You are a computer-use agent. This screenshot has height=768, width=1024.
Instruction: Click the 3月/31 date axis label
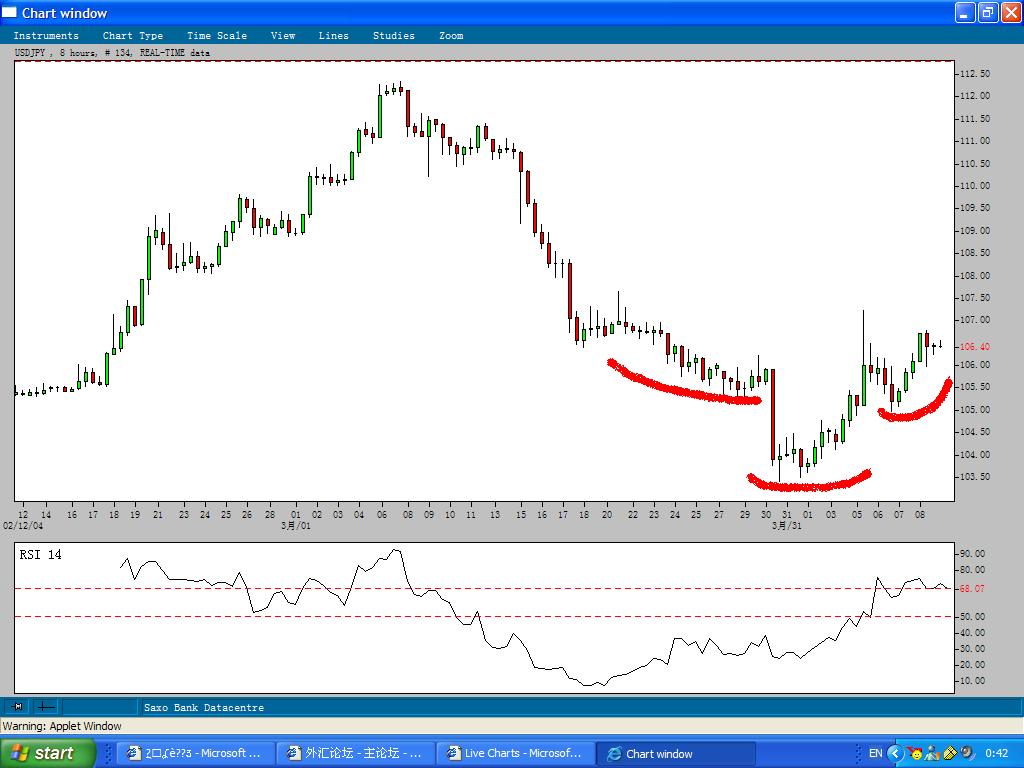[x=786, y=525]
